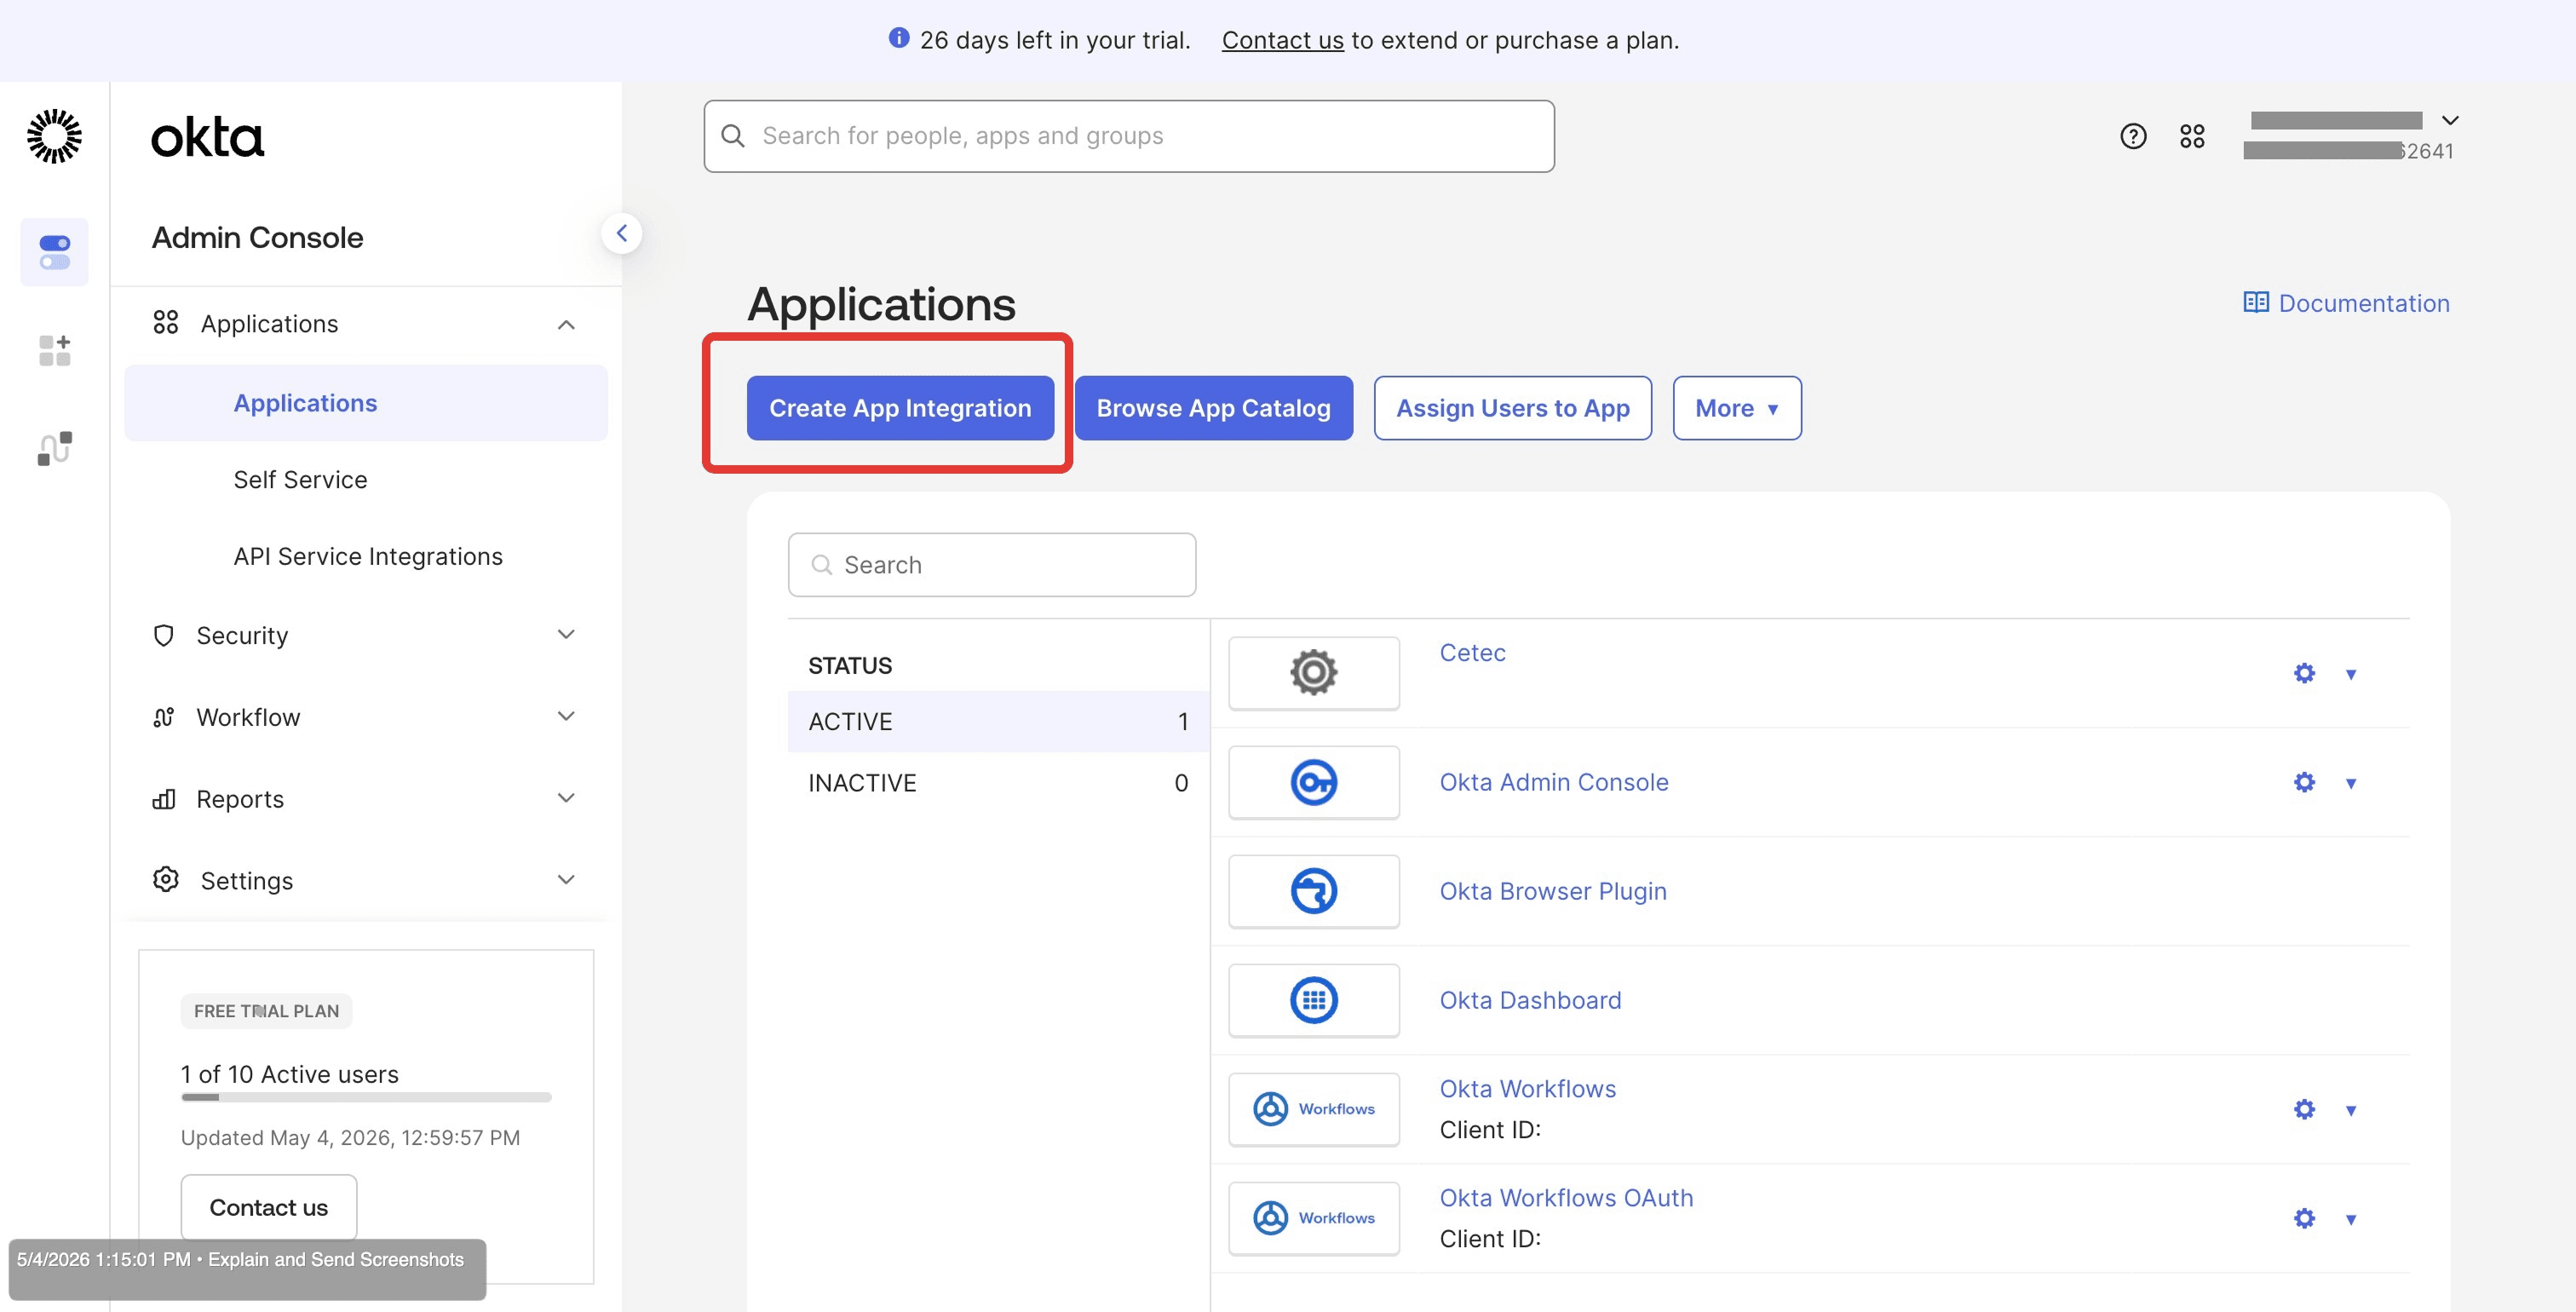Expand the Reports sidebar section

pyautogui.click(x=566, y=798)
